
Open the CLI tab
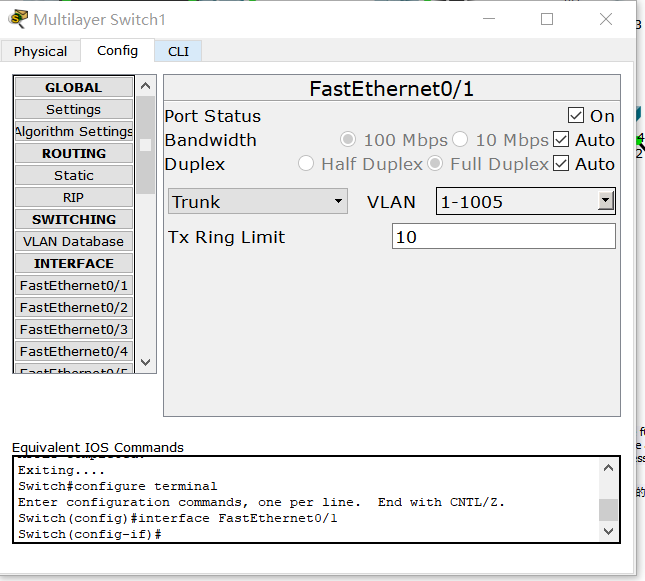pyautogui.click(x=178, y=51)
